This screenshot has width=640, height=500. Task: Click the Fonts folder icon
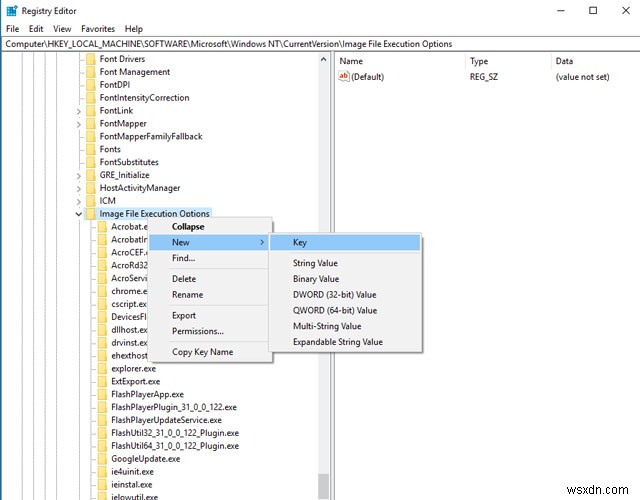coord(91,149)
